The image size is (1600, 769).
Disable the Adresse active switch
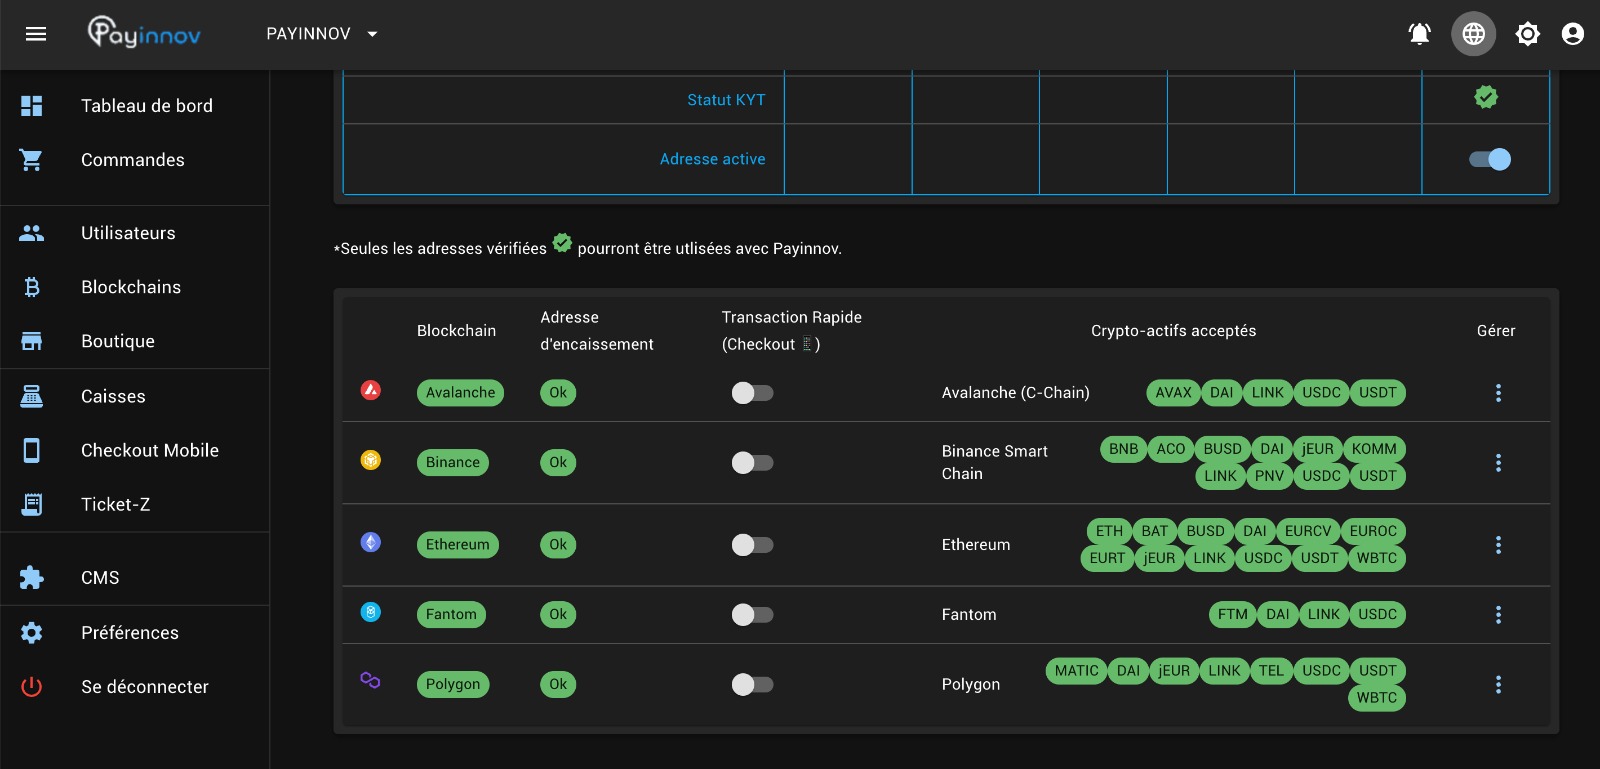click(1490, 159)
